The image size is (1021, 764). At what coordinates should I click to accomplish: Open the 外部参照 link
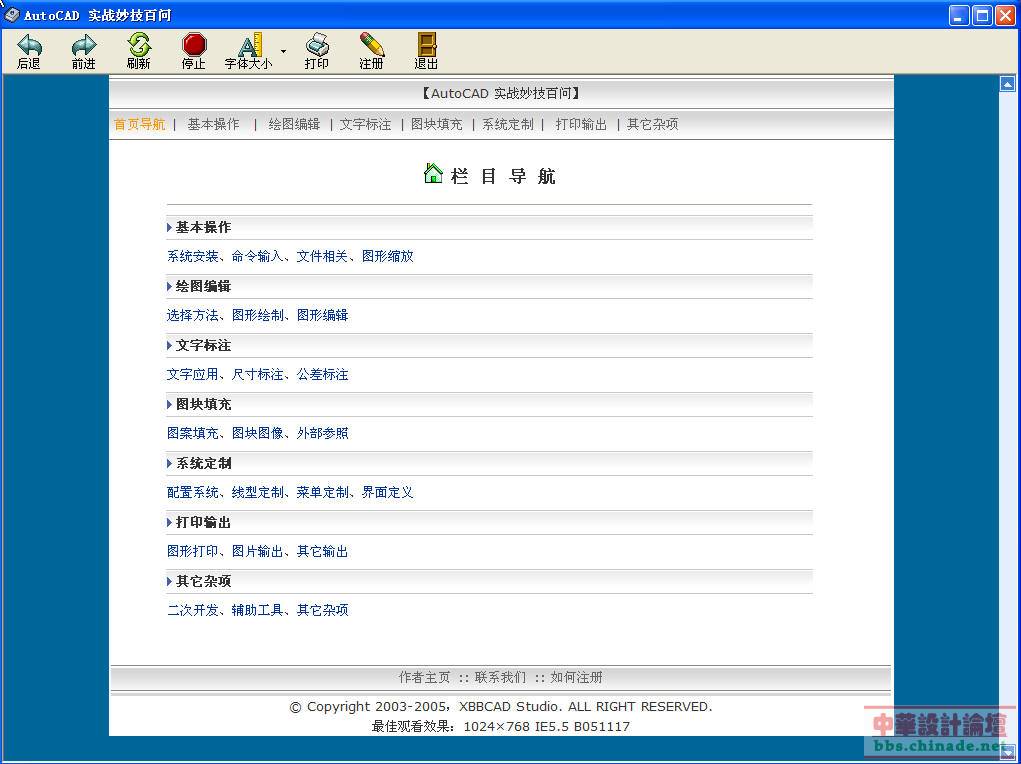322,433
